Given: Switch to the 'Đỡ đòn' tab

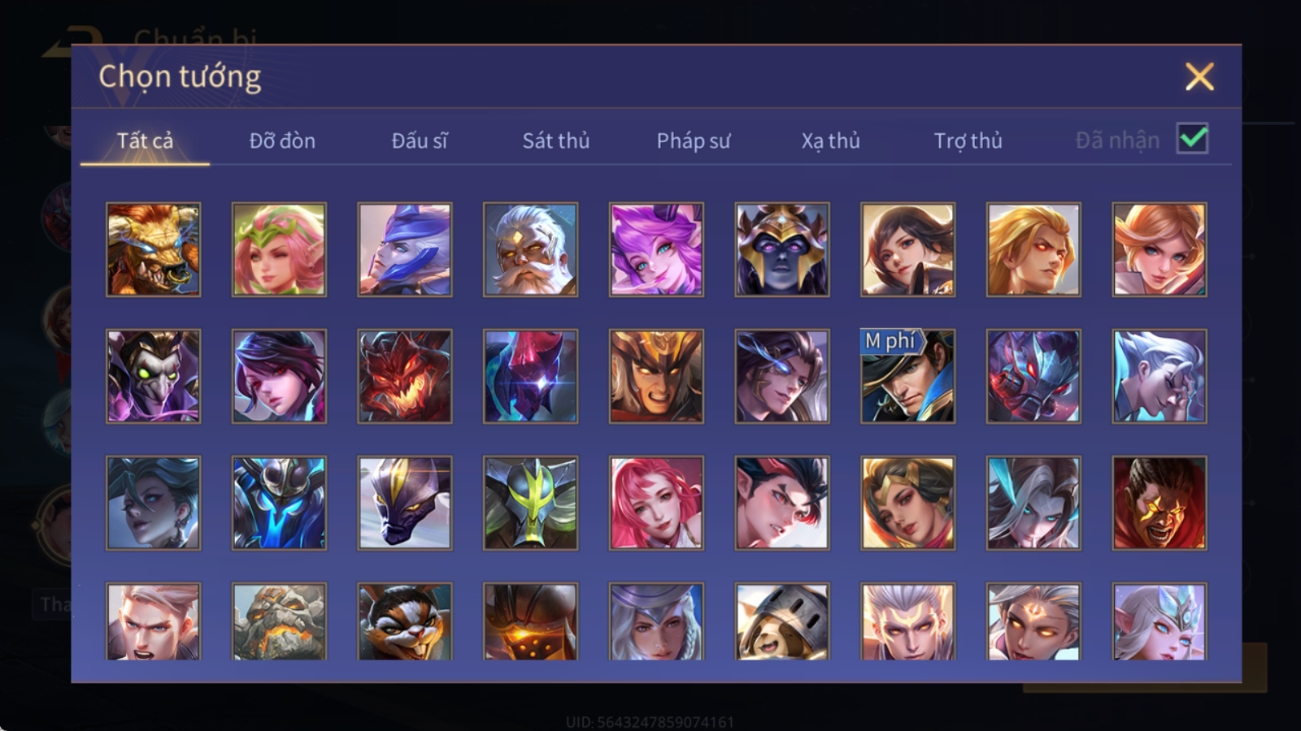Looking at the screenshot, I should tap(282, 141).
